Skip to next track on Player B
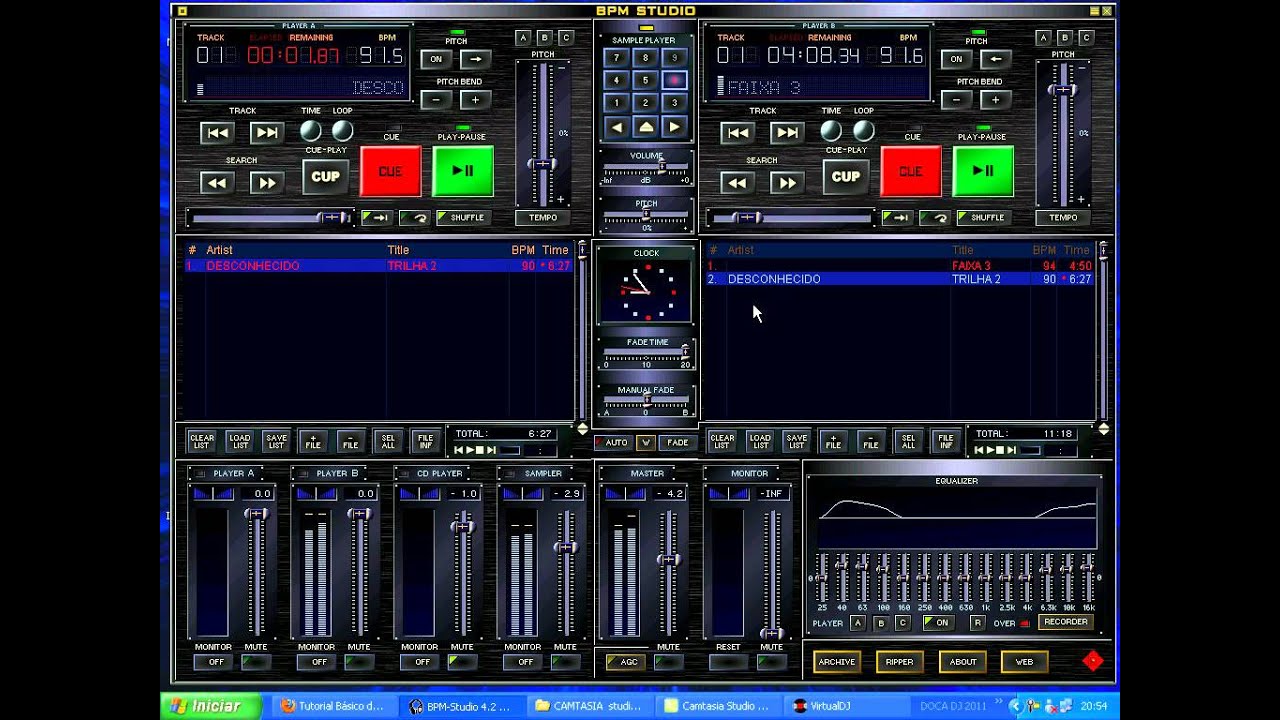 coord(786,132)
